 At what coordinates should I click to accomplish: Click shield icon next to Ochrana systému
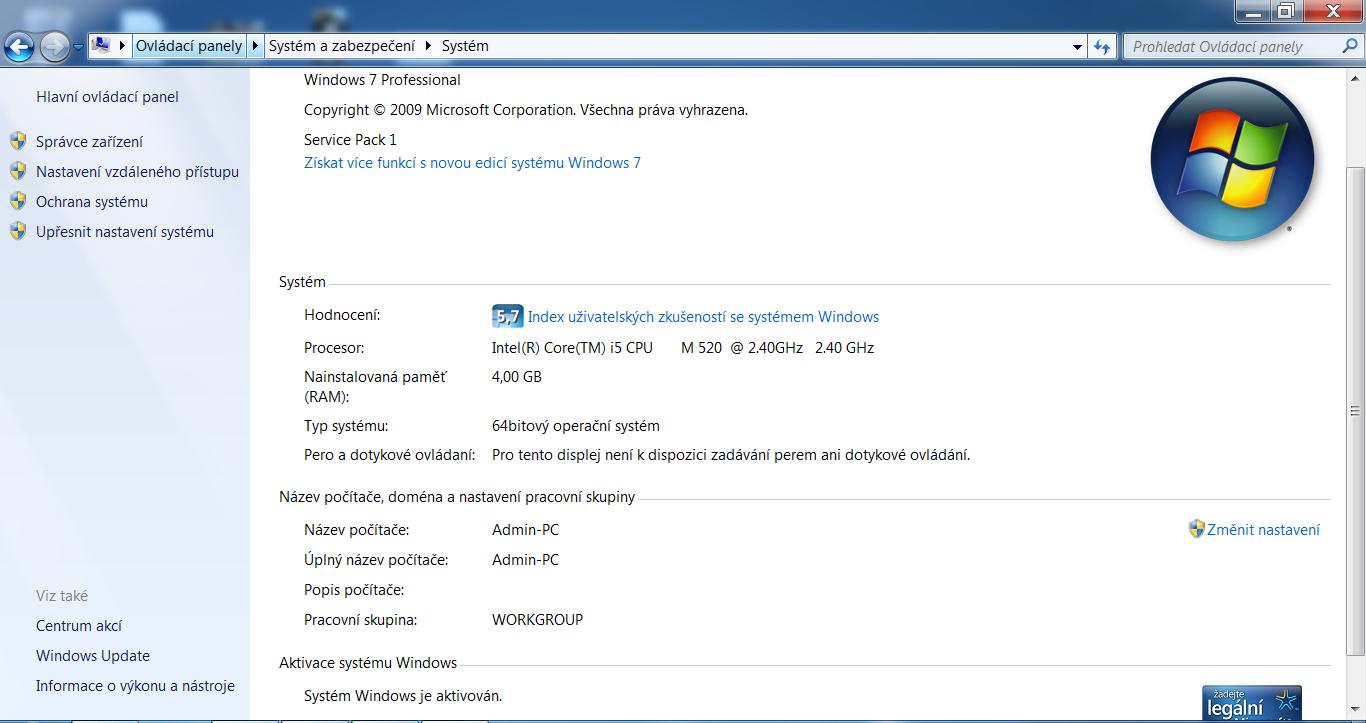click(18, 201)
